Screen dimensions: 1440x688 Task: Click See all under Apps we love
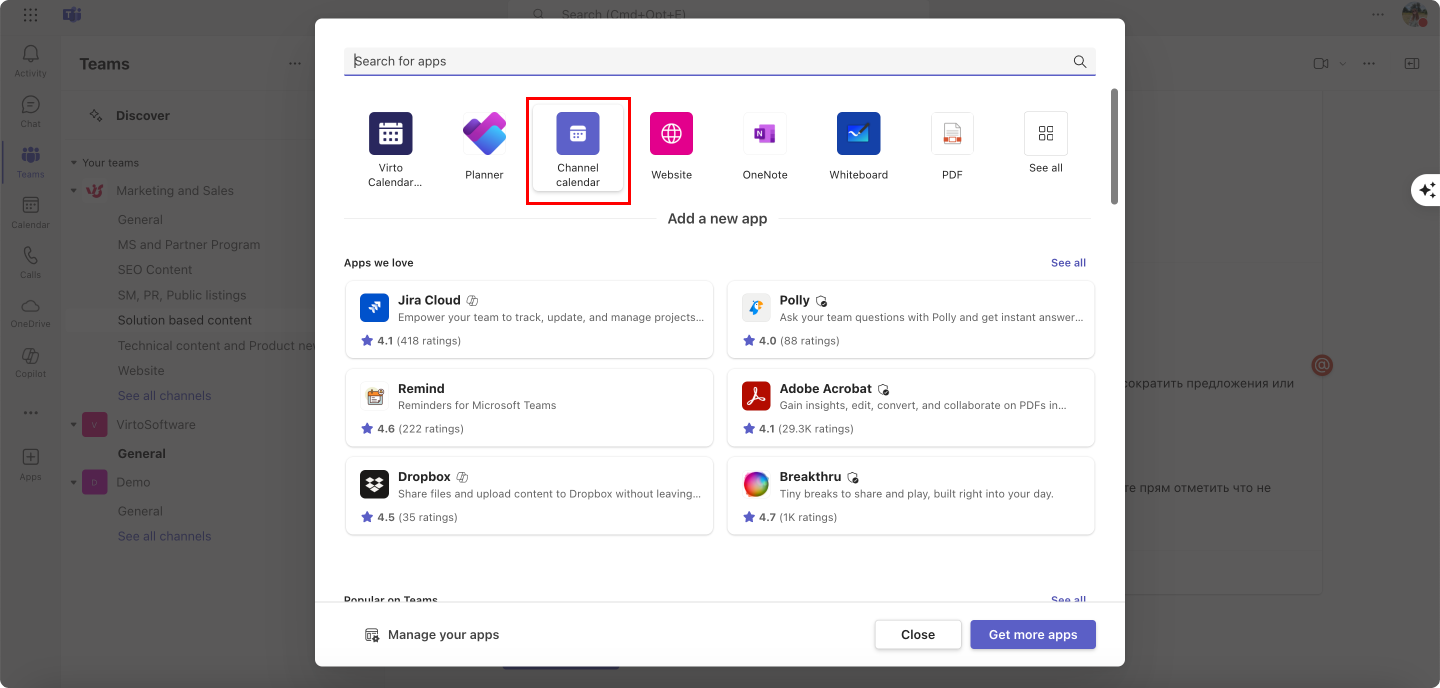[x=1068, y=263]
